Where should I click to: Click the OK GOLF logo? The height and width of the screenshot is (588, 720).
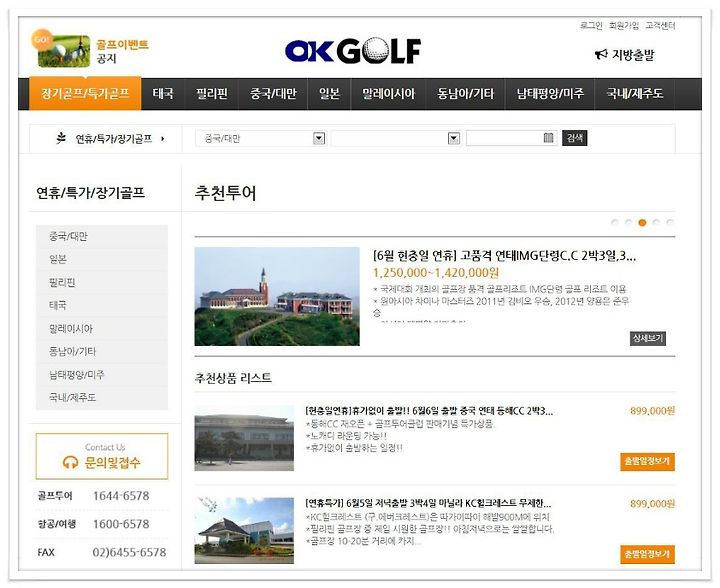[353, 51]
